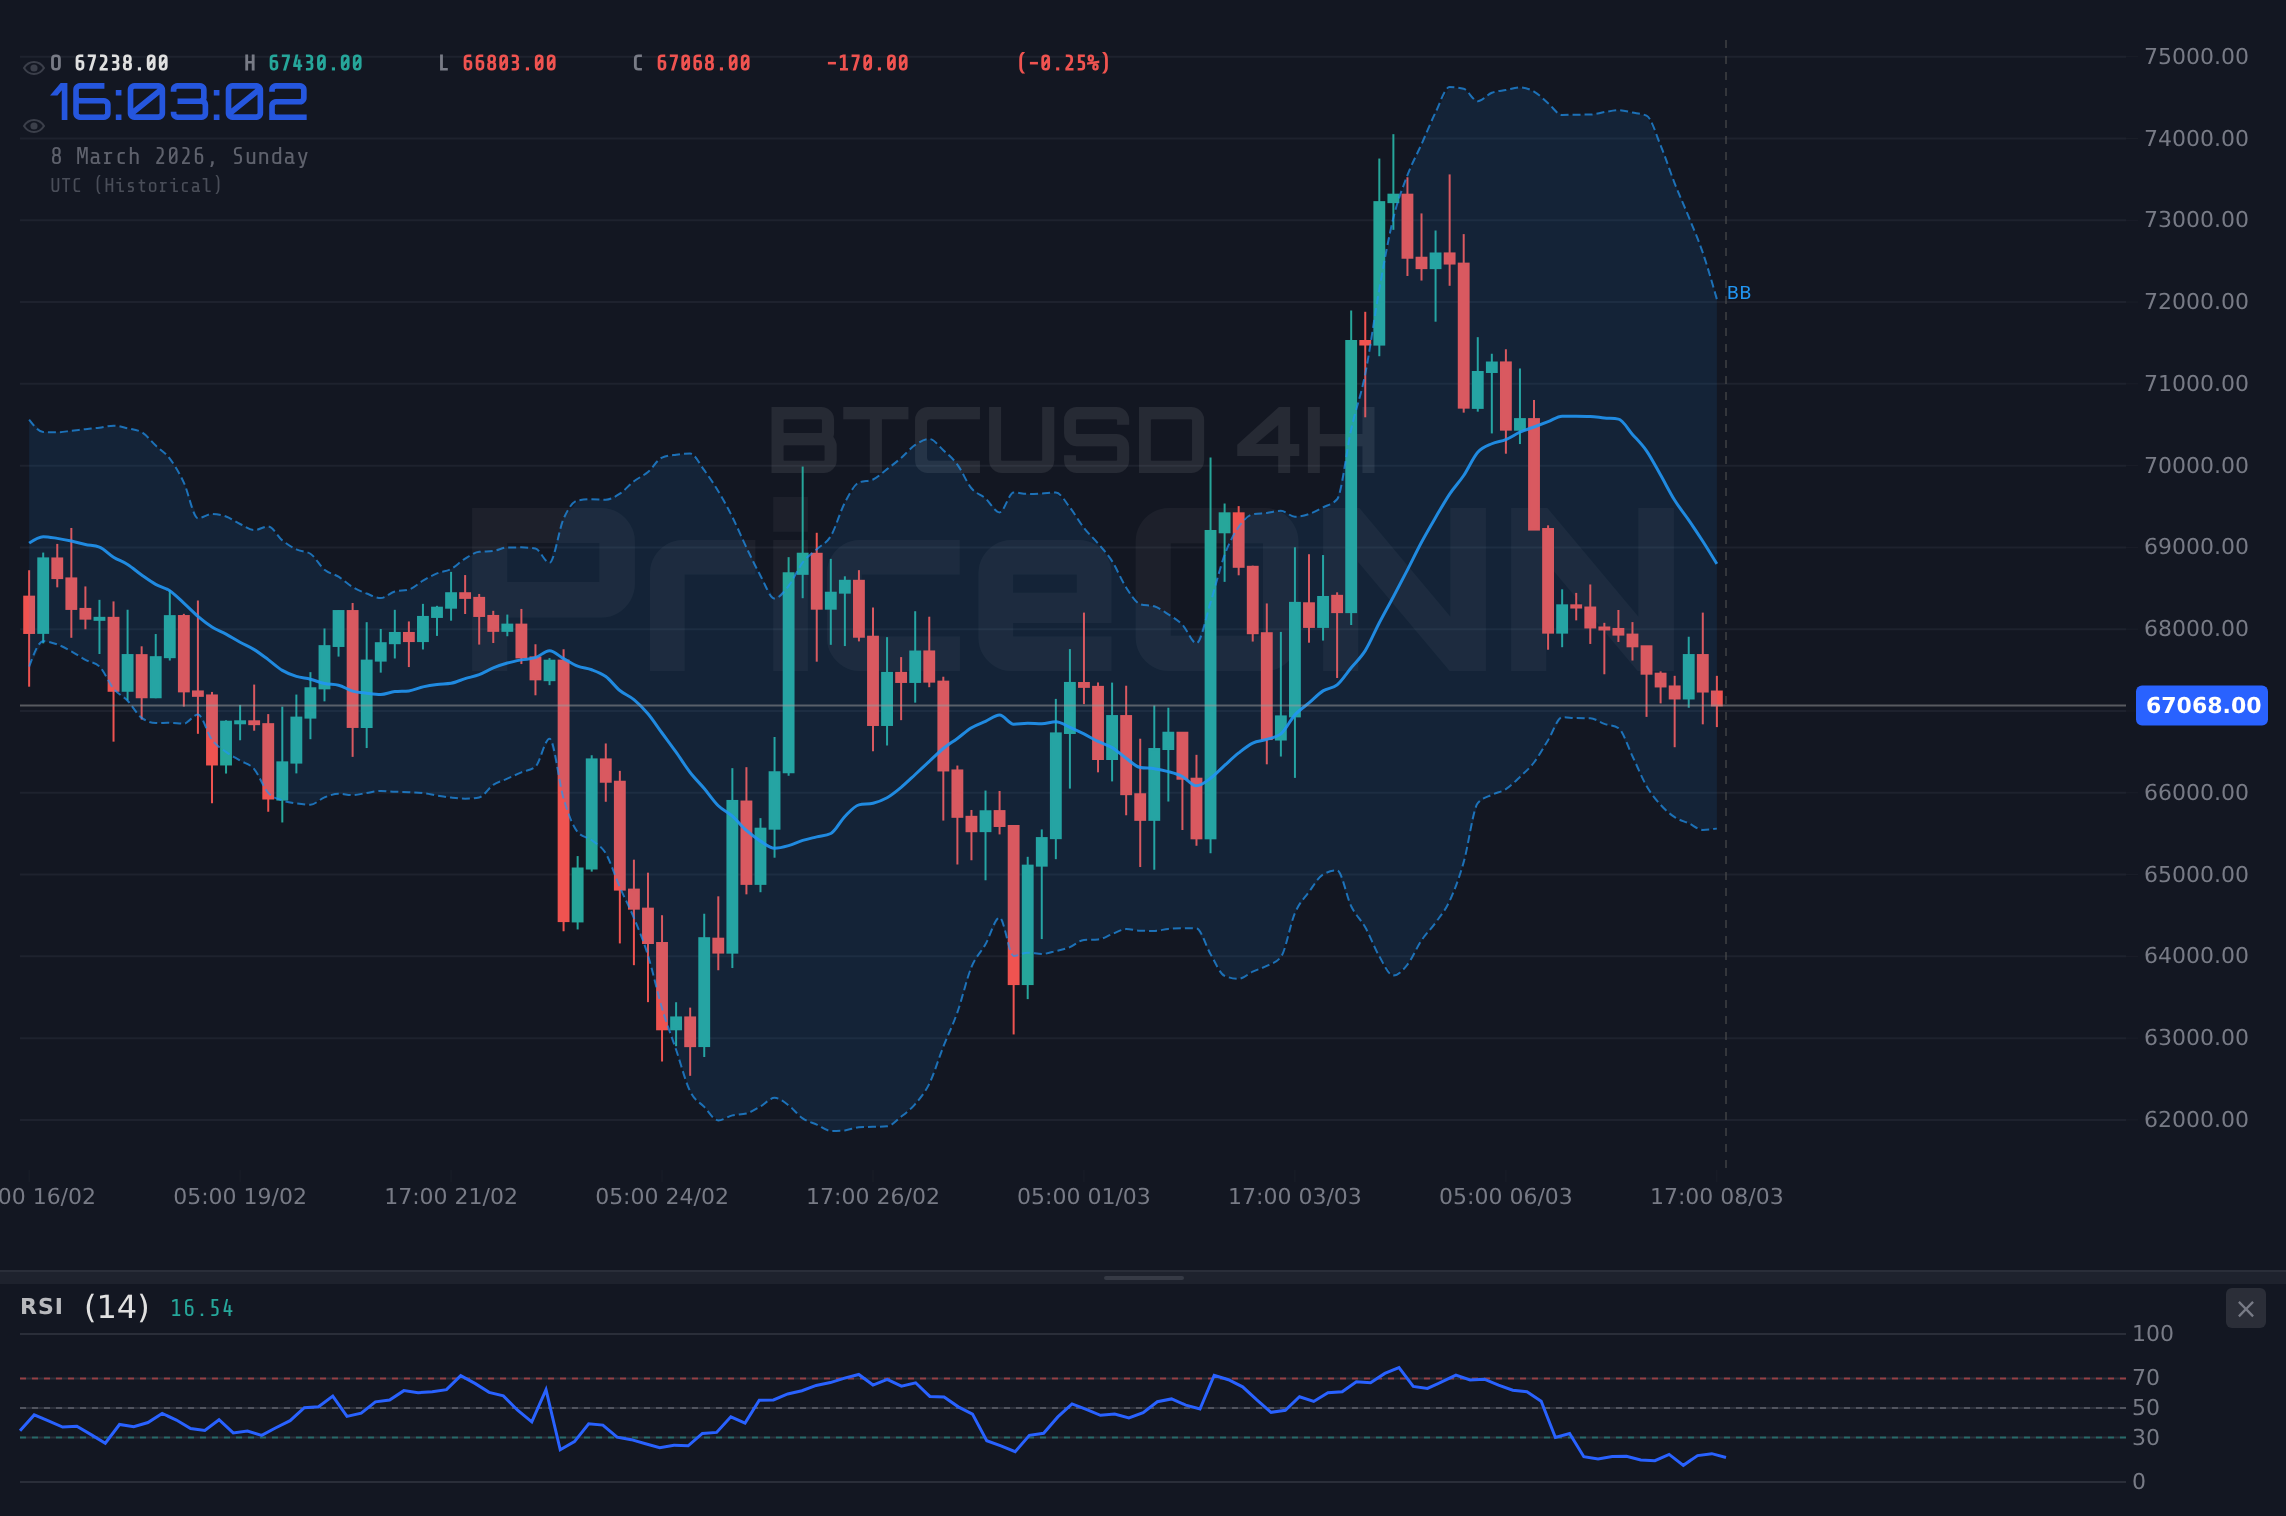Viewport: 2286px width, 1516px height.
Task: Click the -170.00 change value
Action: click(x=868, y=63)
